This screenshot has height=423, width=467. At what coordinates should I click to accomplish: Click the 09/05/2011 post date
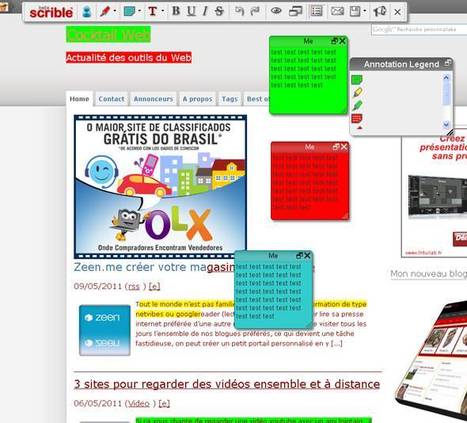[x=98, y=286]
